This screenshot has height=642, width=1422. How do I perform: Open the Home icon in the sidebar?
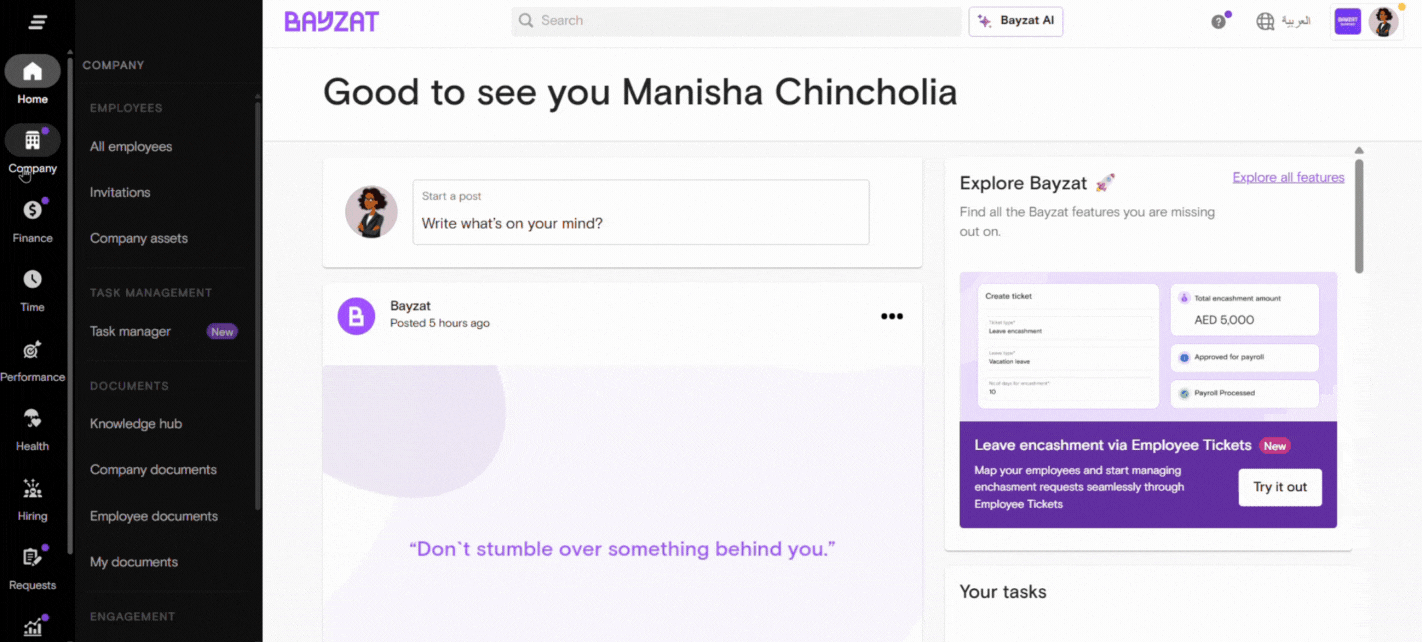pyautogui.click(x=32, y=71)
